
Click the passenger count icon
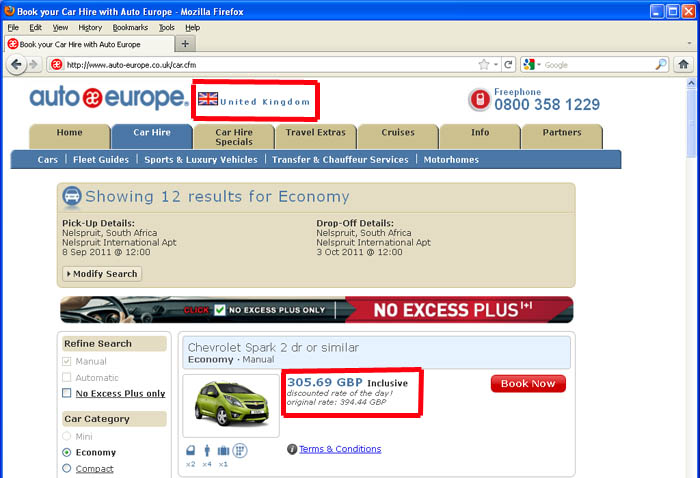tap(207, 450)
